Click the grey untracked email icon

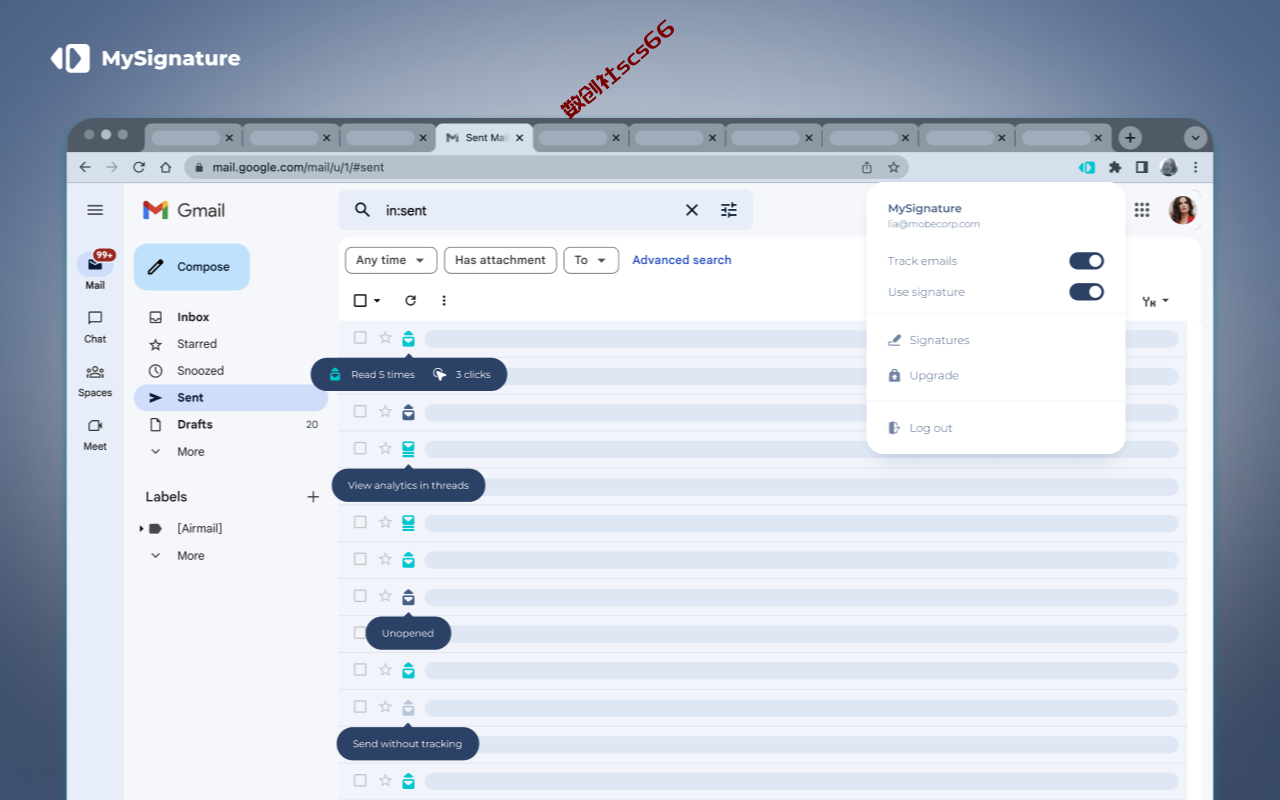pyautogui.click(x=408, y=708)
